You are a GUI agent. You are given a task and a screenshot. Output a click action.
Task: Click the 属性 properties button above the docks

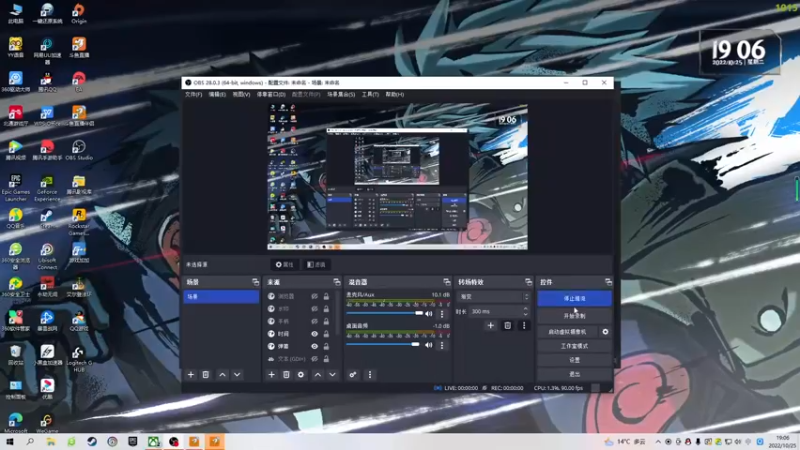285,264
